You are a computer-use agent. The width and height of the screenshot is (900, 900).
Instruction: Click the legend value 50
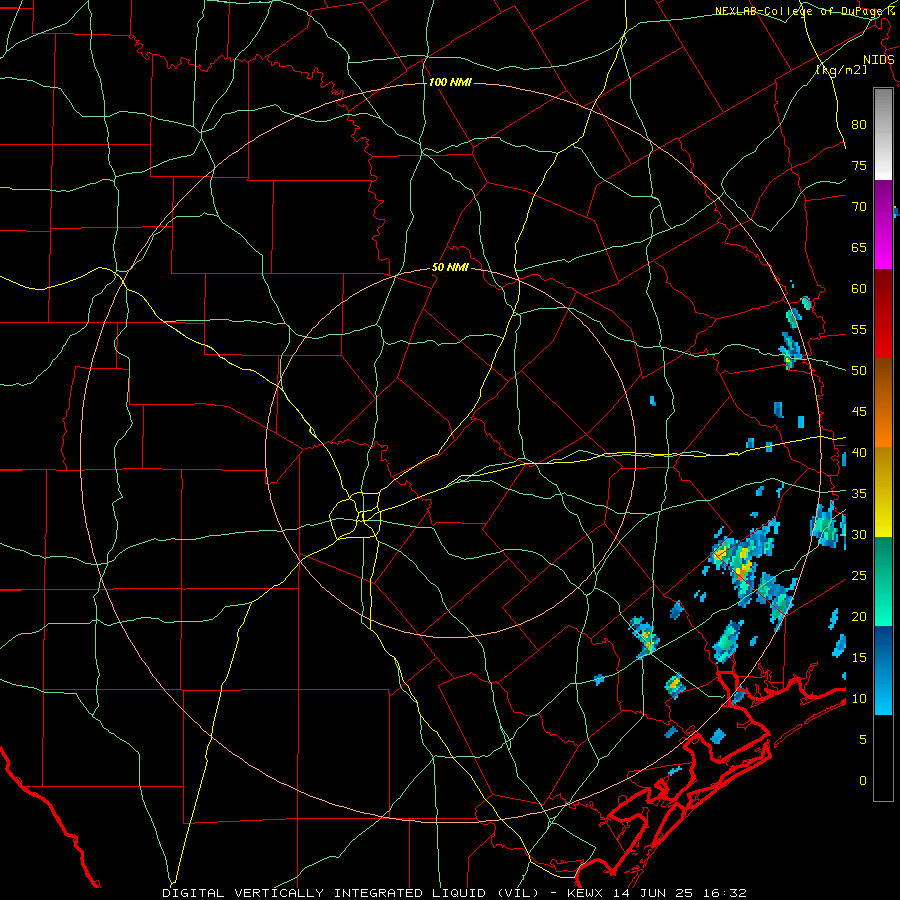[x=859, y=370]
